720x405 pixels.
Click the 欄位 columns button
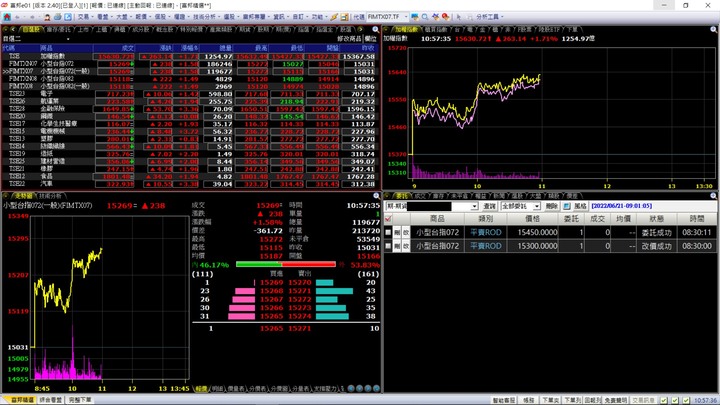tap(371, 39)
